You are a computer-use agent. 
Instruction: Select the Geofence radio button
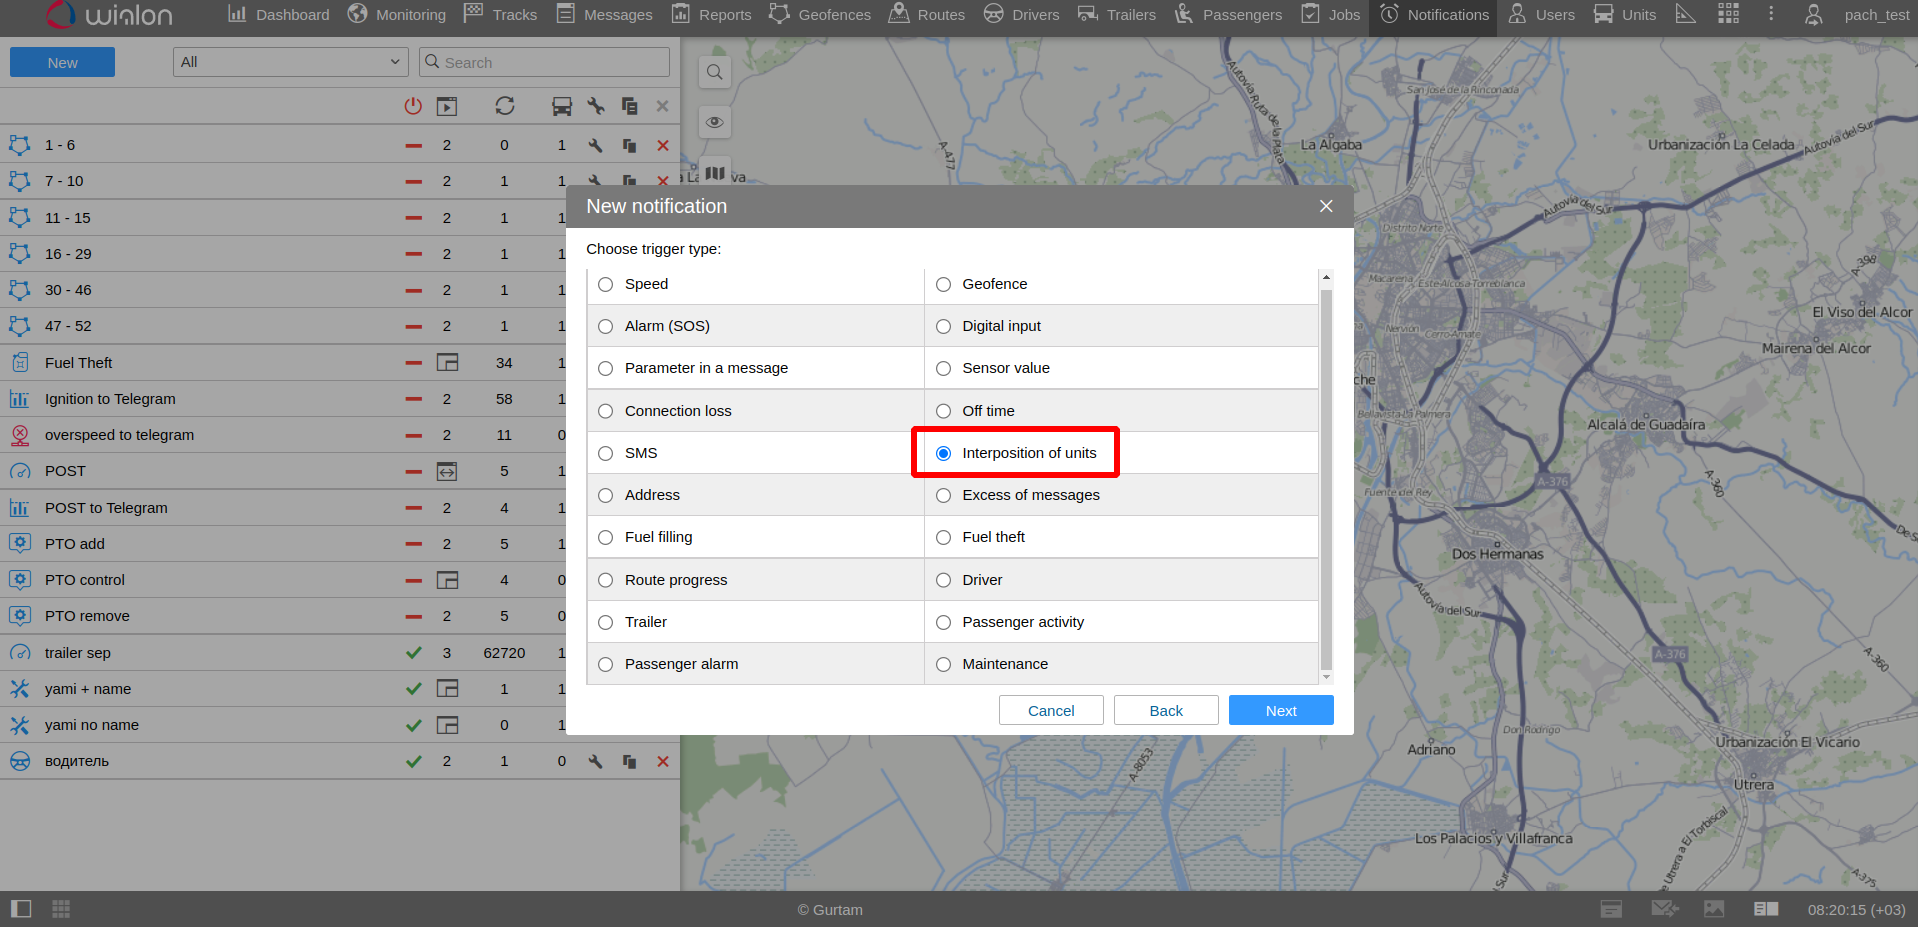(x=943, y=285)
